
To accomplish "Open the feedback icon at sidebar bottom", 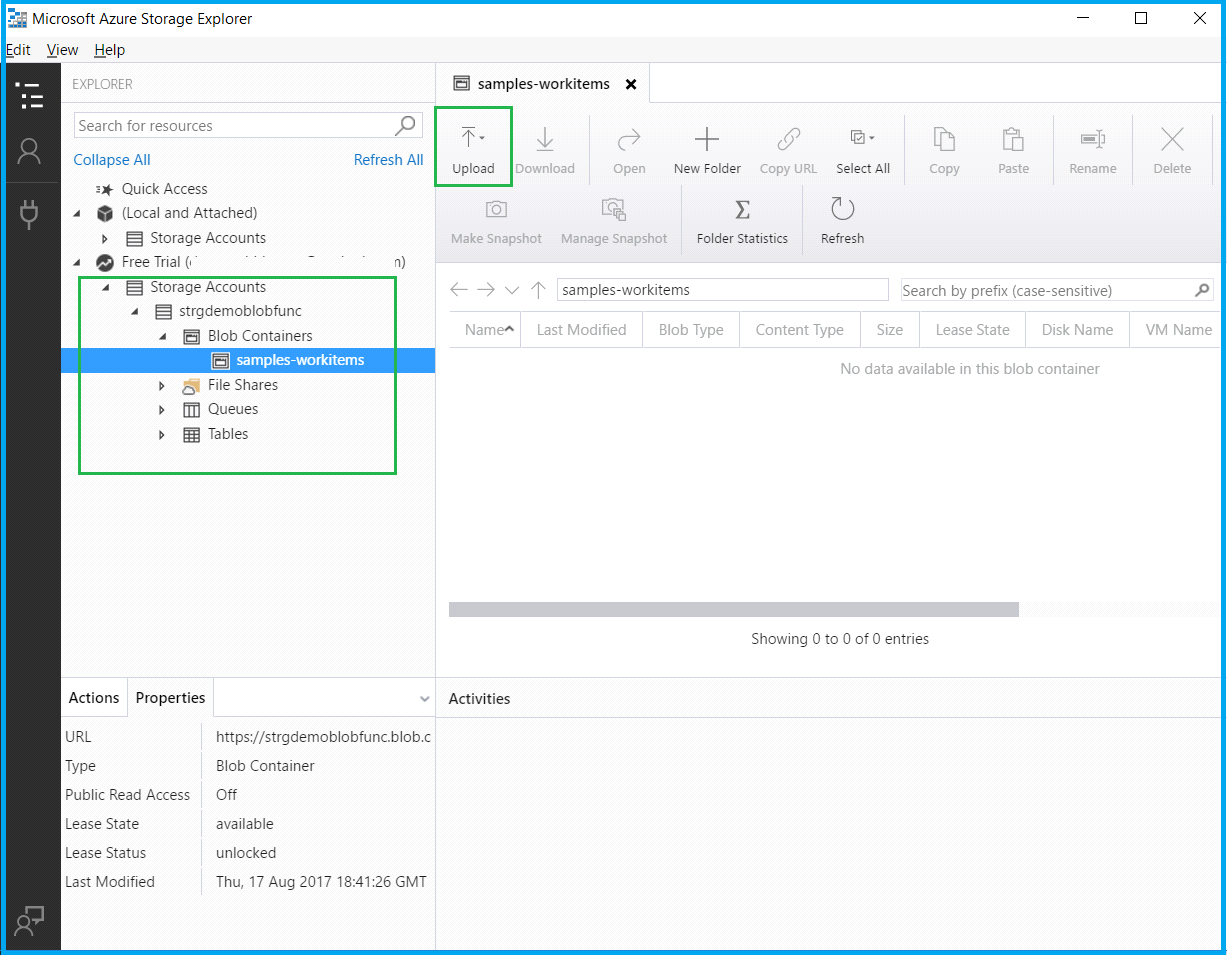I will [30, 921].
